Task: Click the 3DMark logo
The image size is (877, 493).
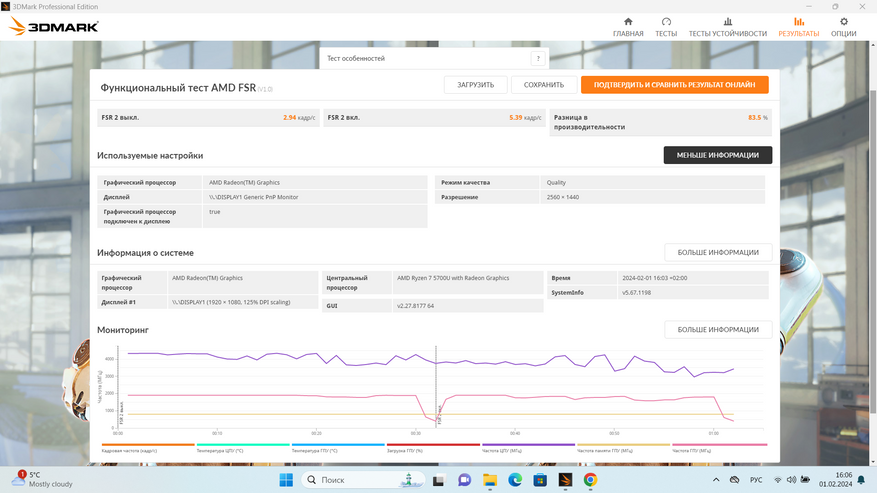Action: coord(54,27)
